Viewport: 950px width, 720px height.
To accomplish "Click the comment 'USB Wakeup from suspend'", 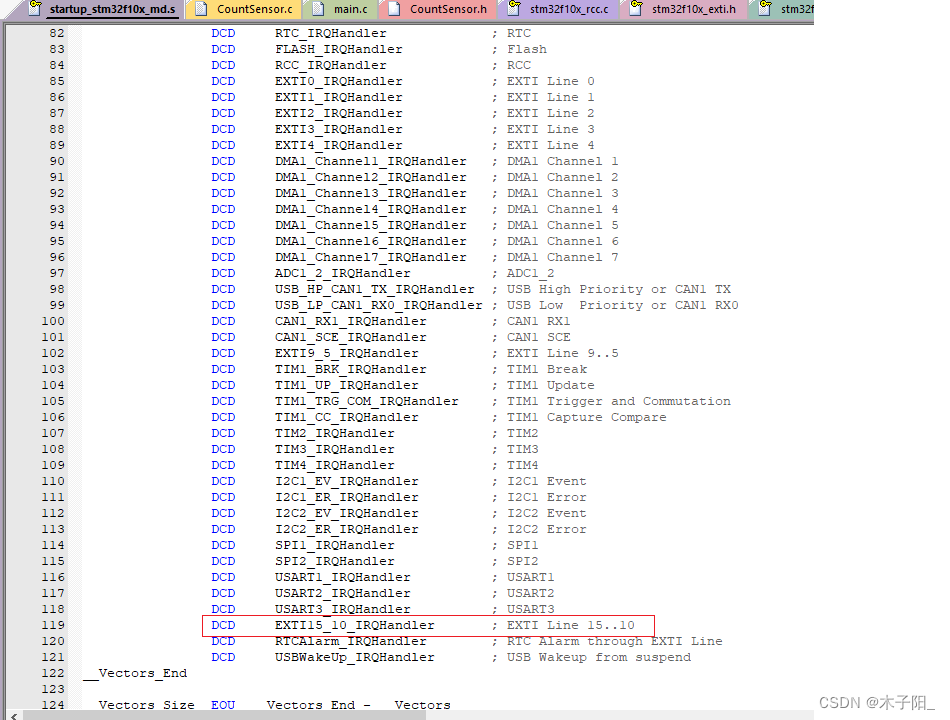I will coord(599,658).
